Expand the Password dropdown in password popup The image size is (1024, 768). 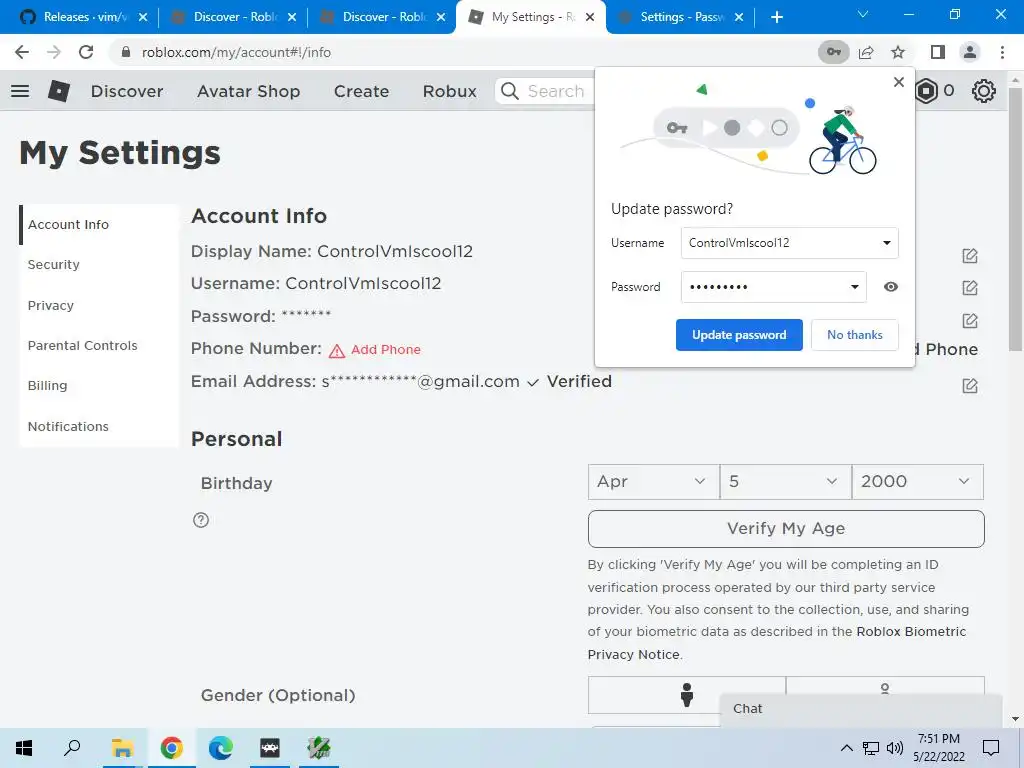(x=855, y=287)
